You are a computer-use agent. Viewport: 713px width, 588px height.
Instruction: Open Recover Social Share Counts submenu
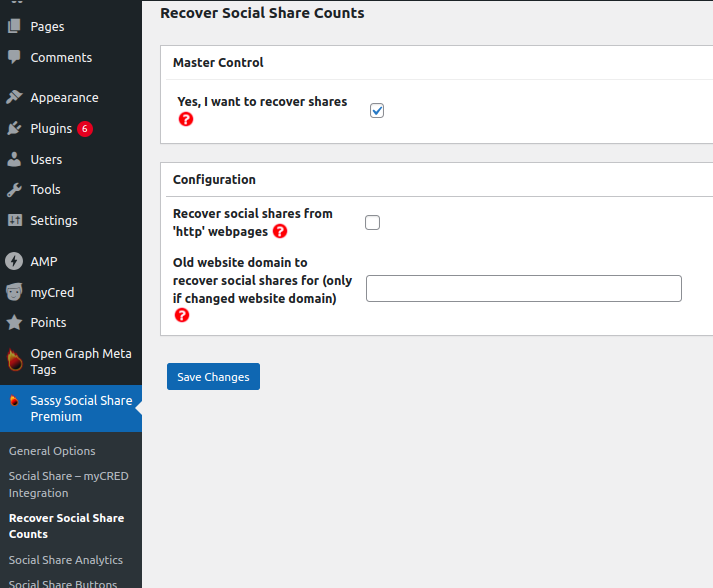66,526
